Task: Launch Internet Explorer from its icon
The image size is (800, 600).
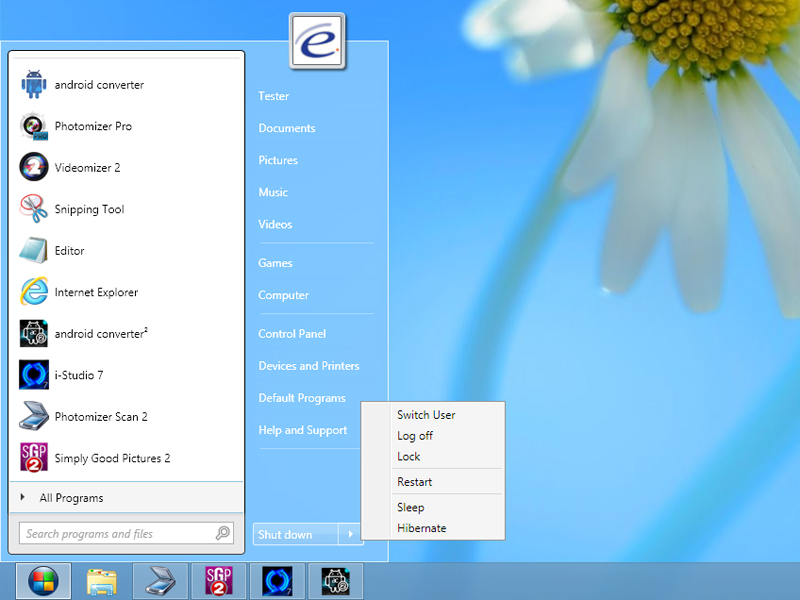Action: (34, 292)
